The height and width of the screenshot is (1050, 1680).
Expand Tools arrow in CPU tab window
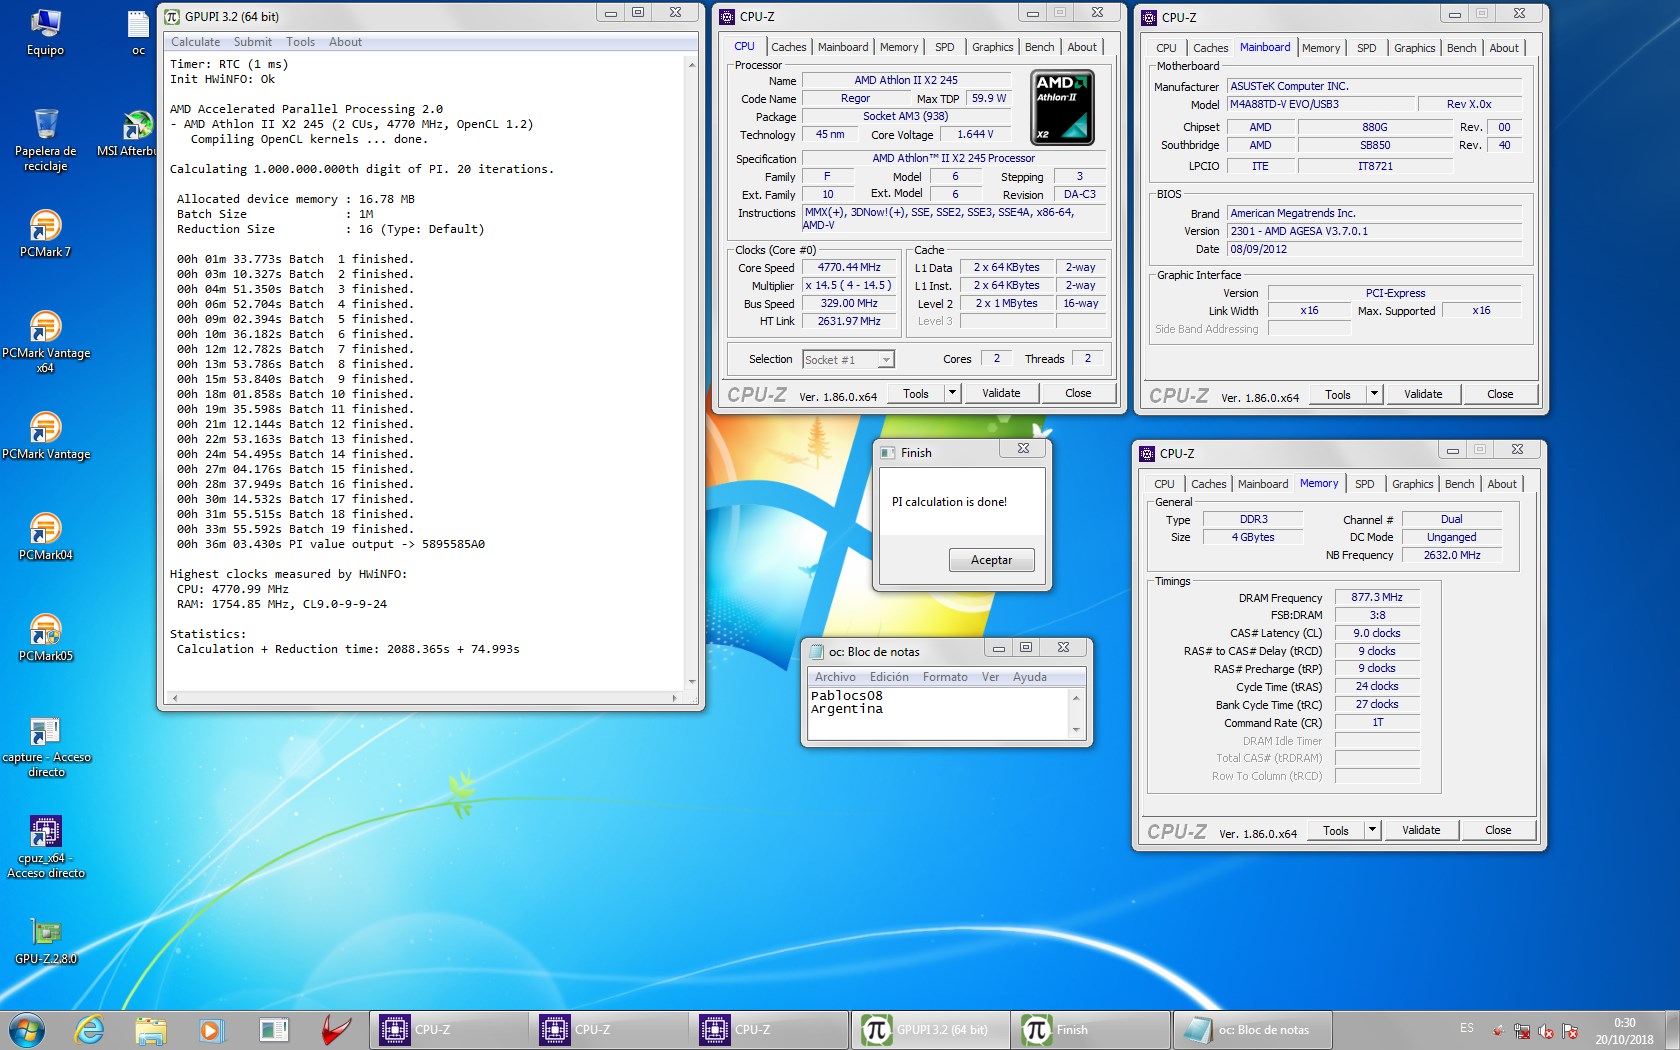click(952, 393)
